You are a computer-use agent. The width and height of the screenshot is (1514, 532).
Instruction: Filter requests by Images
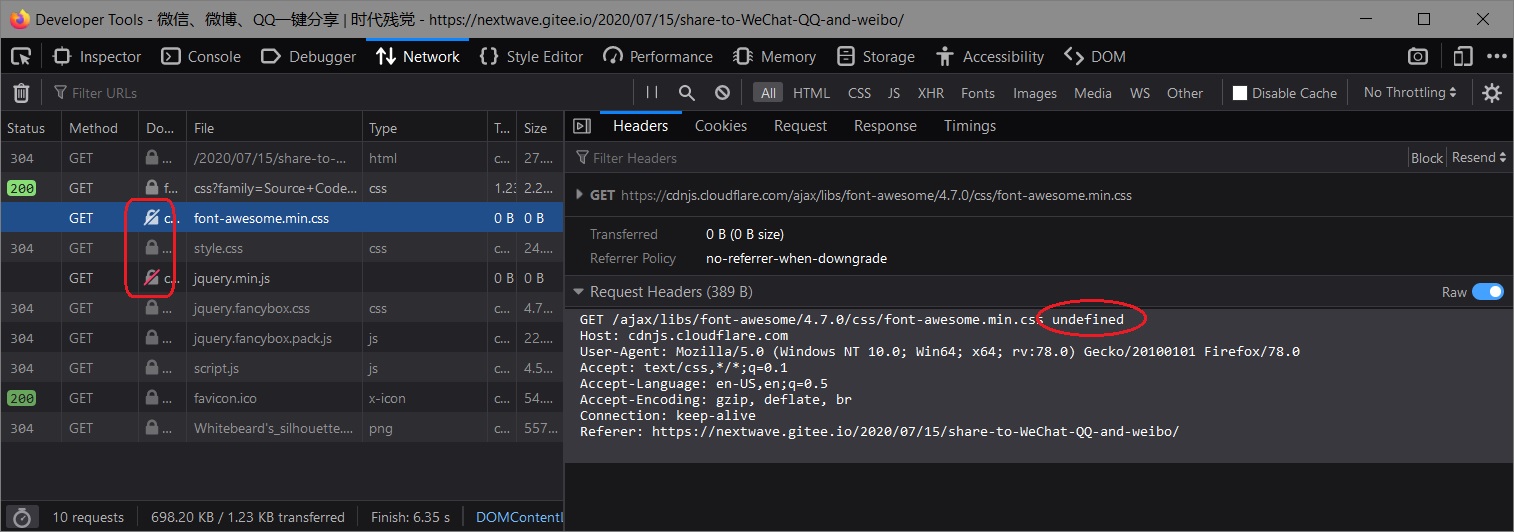[x=1035, y=93]
